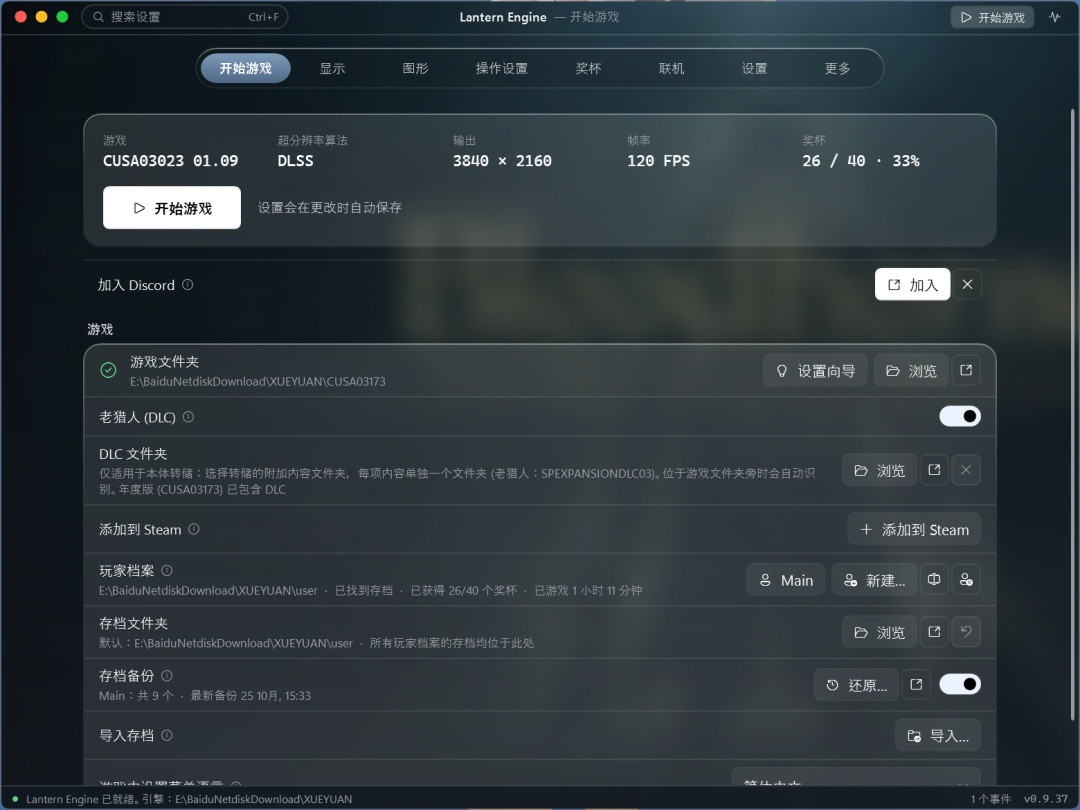Toggle the 老猎人 (DLC) switch
Screen dimensions: 1080x810
(959, 416)
